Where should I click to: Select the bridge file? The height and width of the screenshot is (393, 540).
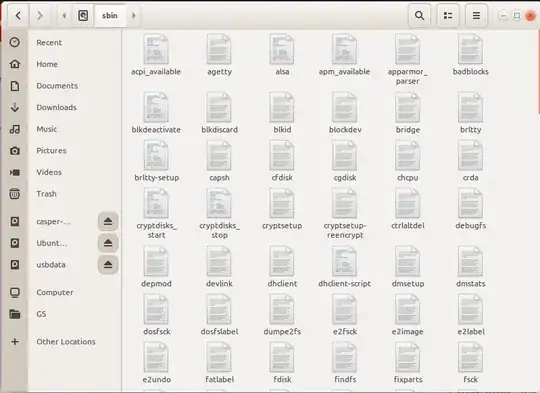[x=407, y=113]
